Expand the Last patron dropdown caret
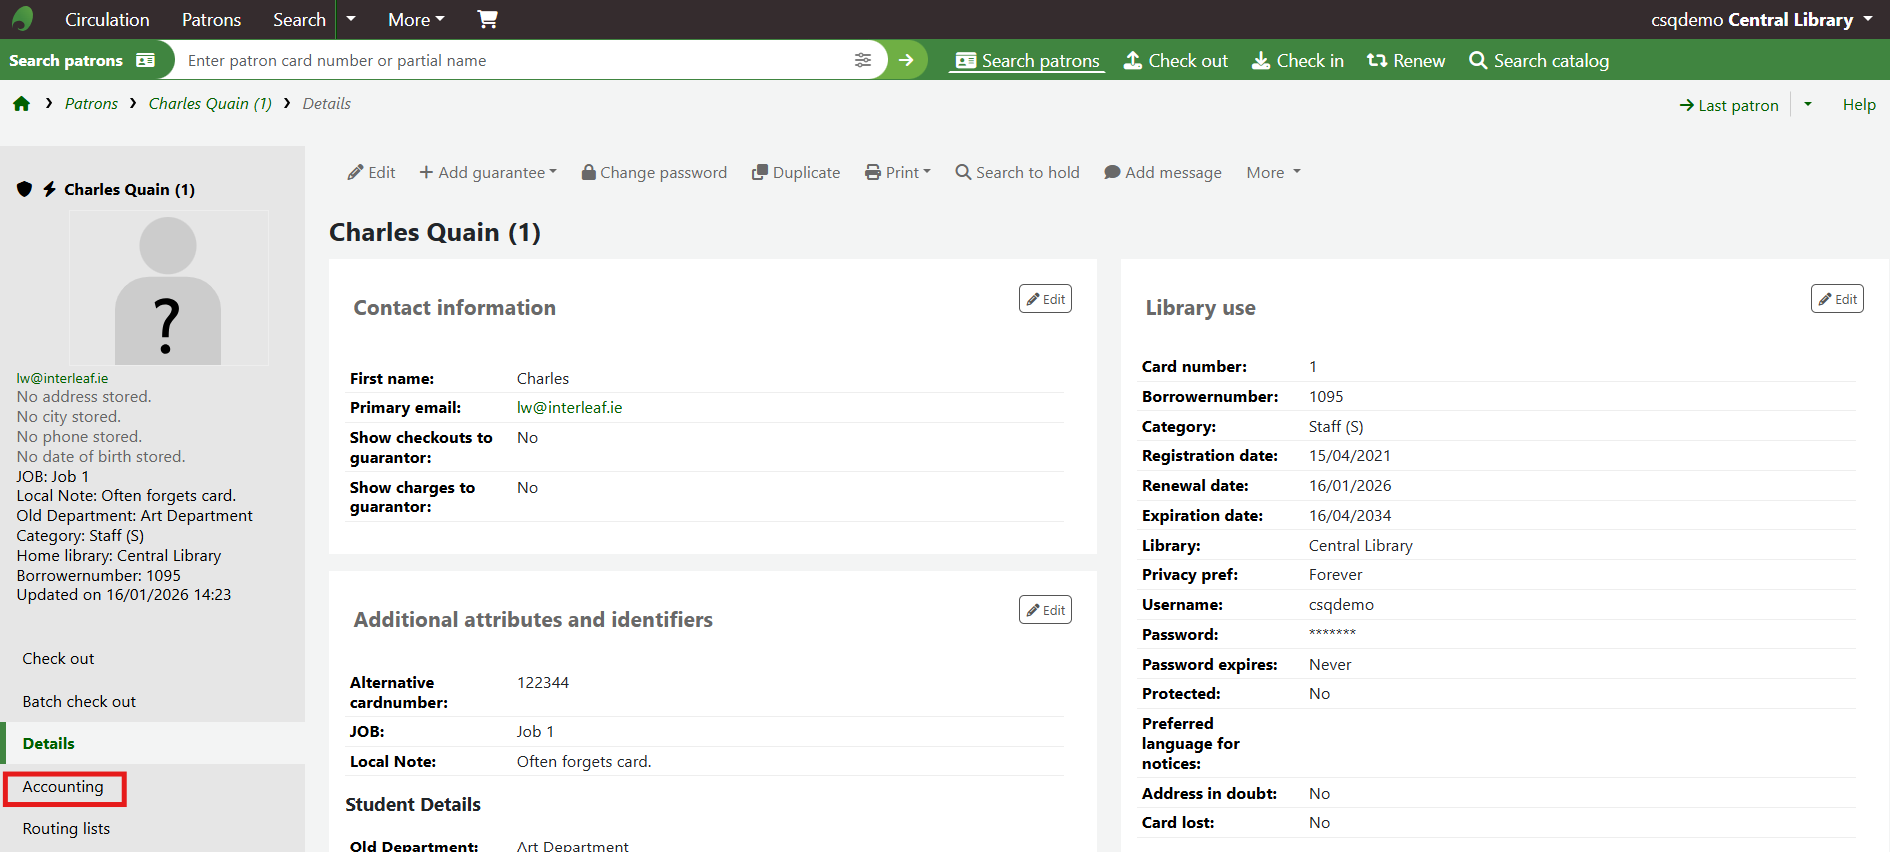 point(1808,104)
